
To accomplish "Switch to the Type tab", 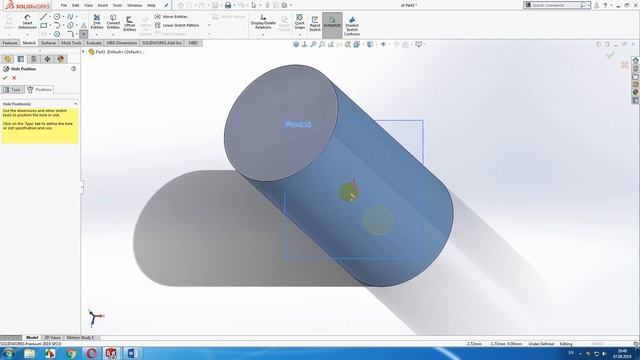I will pyautogui.click(x=12, y=89).
